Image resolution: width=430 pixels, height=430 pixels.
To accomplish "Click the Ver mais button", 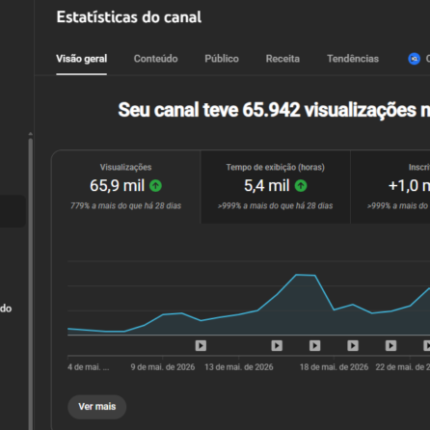I will (97, 407).
